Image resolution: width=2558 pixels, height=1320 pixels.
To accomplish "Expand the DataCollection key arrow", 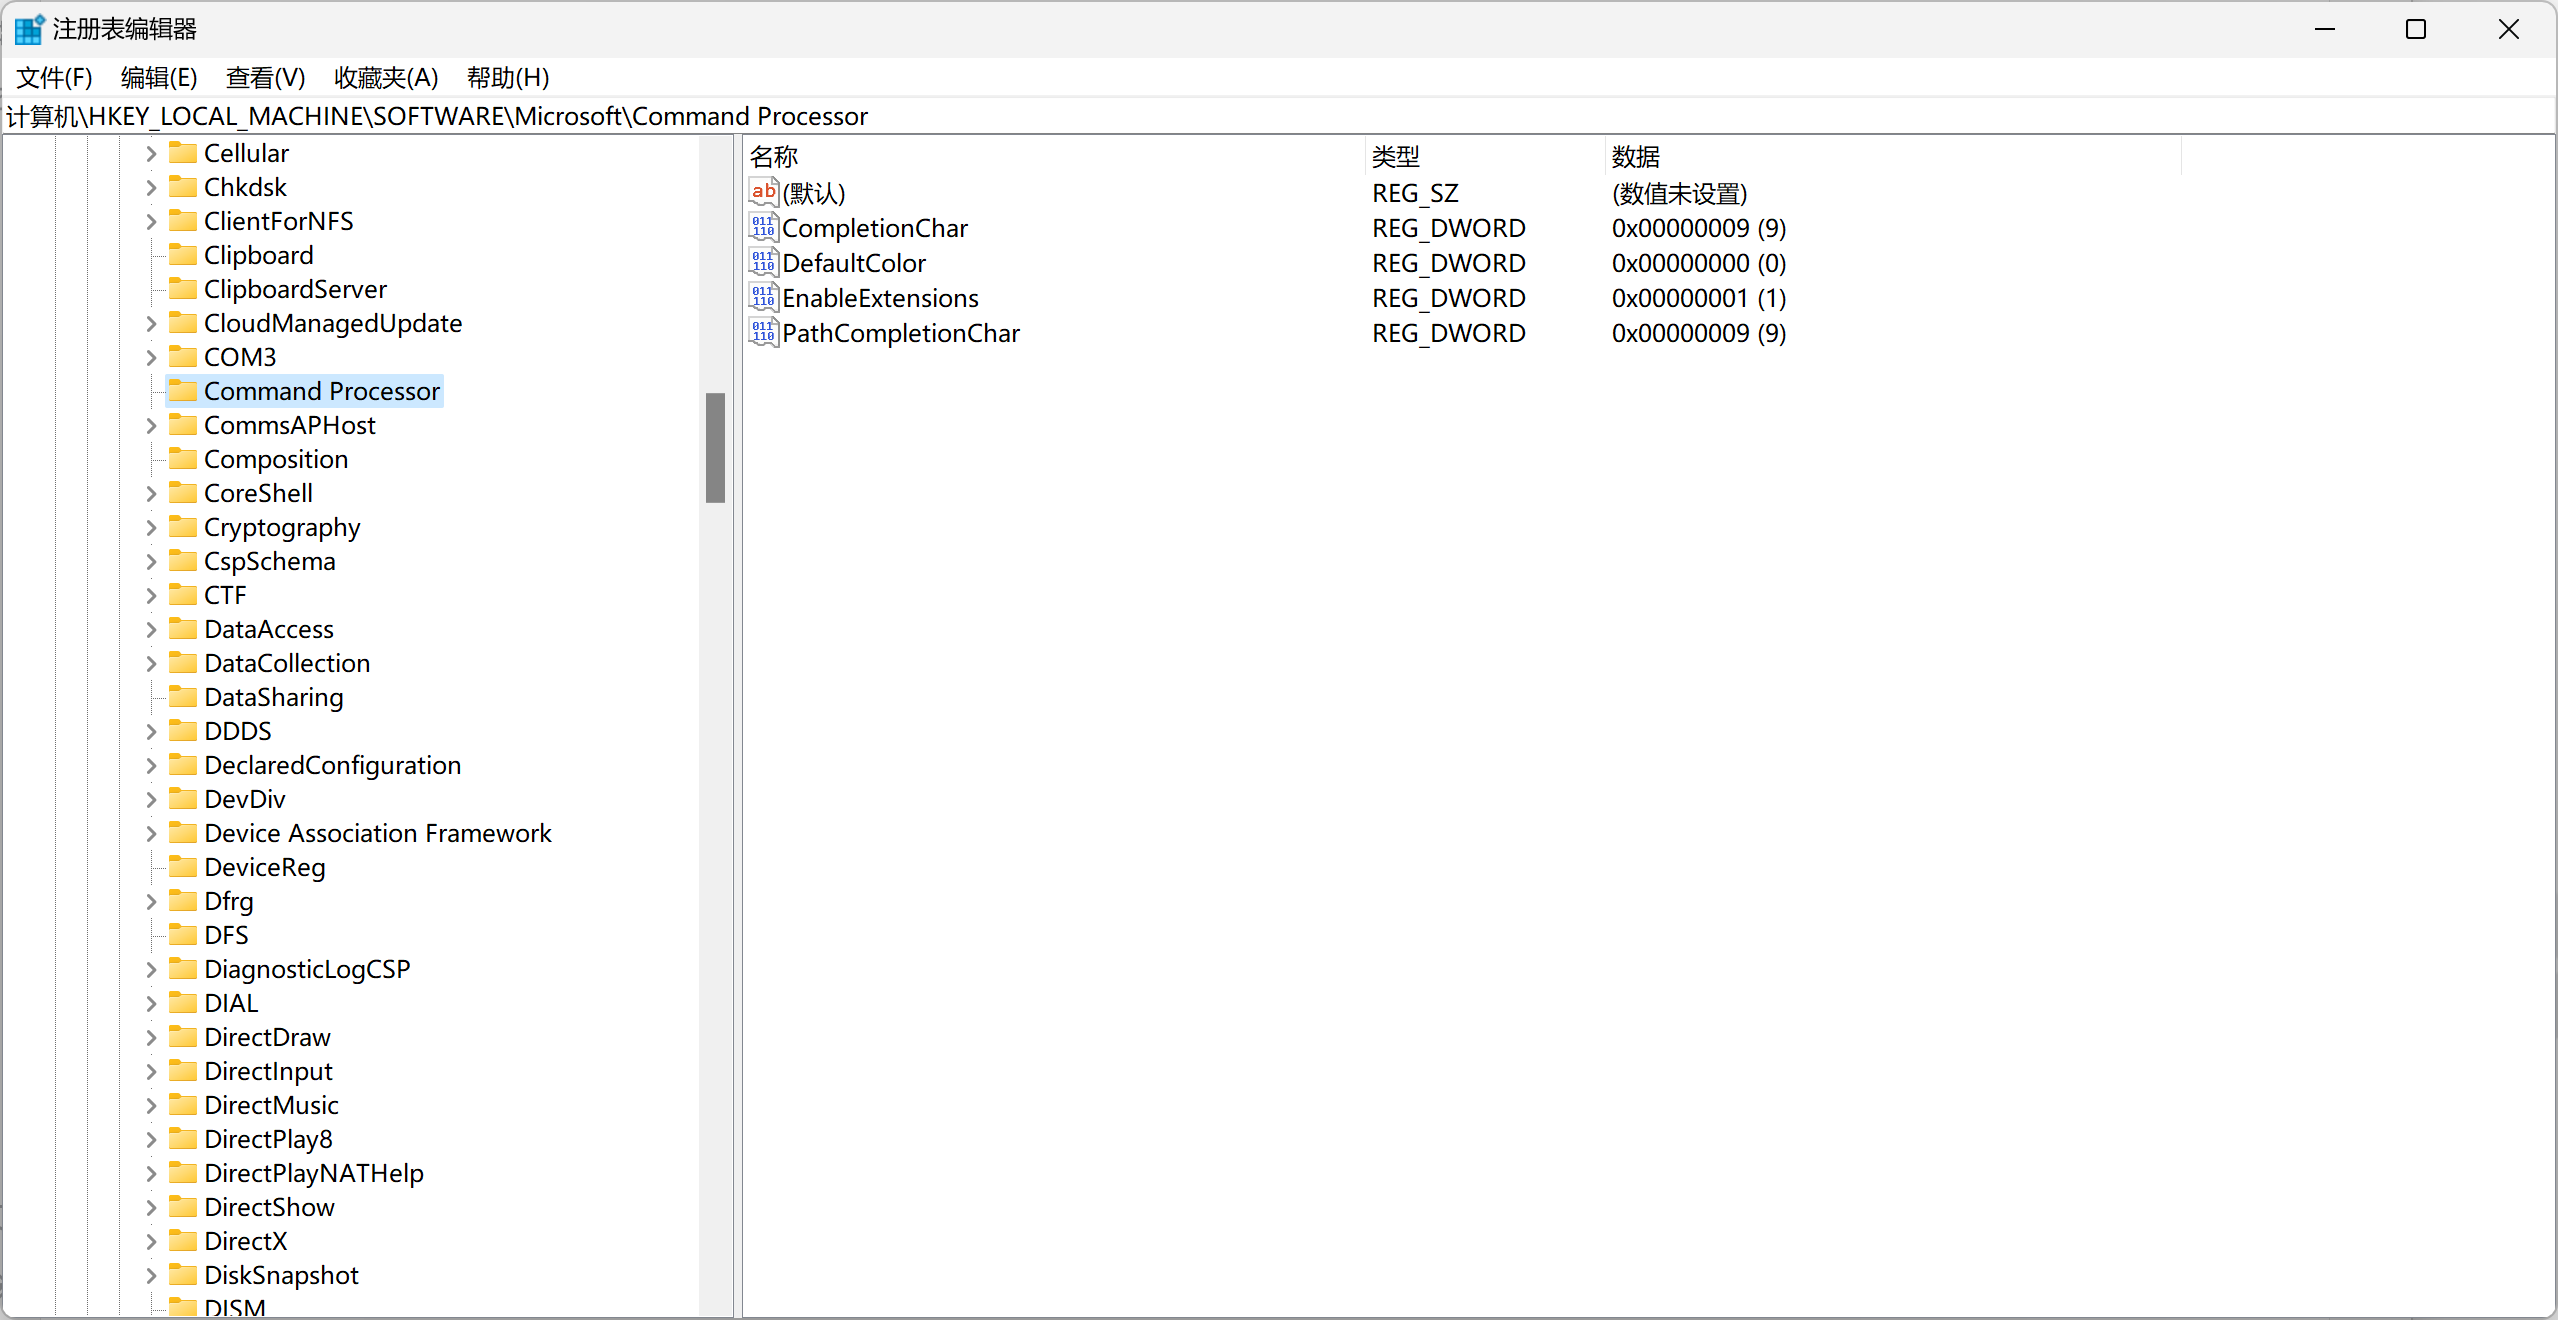I will (151, 663).
